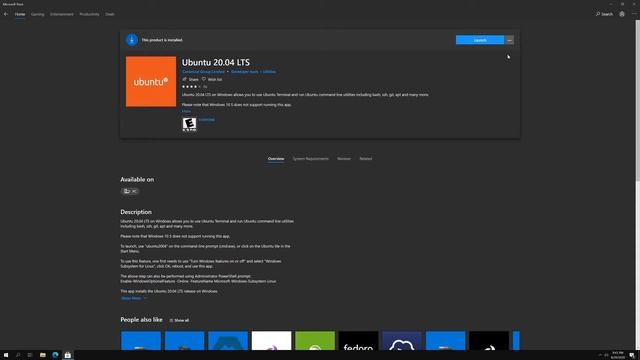Open the EVERYONE rating link
This screenshot has height=360, width=640.
point(207,120)
